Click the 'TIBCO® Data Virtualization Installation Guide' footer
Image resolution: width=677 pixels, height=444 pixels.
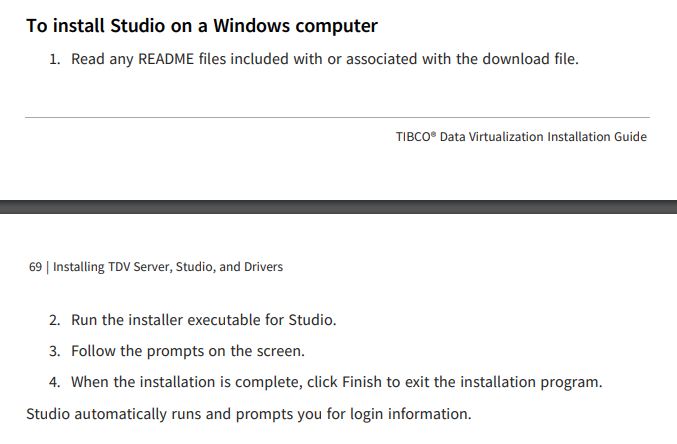521,137
